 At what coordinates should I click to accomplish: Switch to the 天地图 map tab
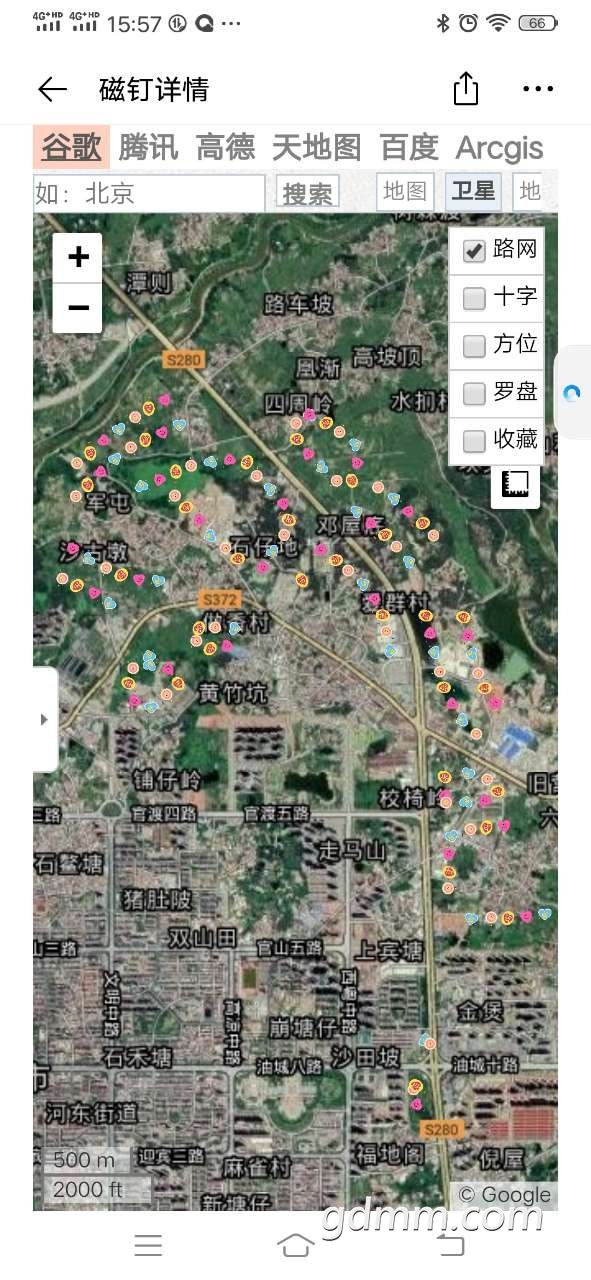pos(316,147)
